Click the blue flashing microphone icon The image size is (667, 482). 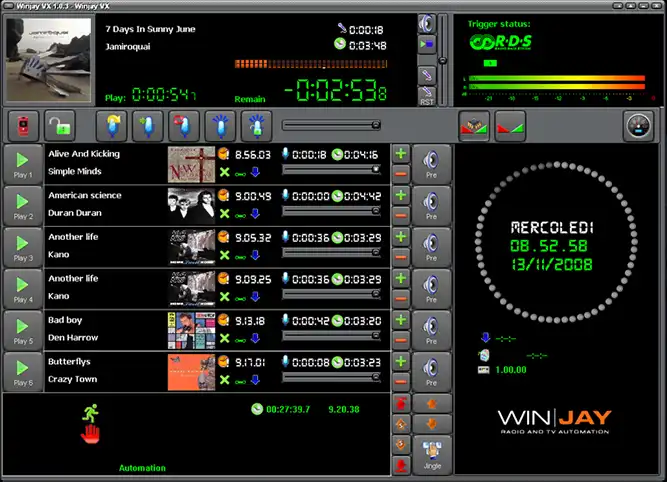click(220, 125)
